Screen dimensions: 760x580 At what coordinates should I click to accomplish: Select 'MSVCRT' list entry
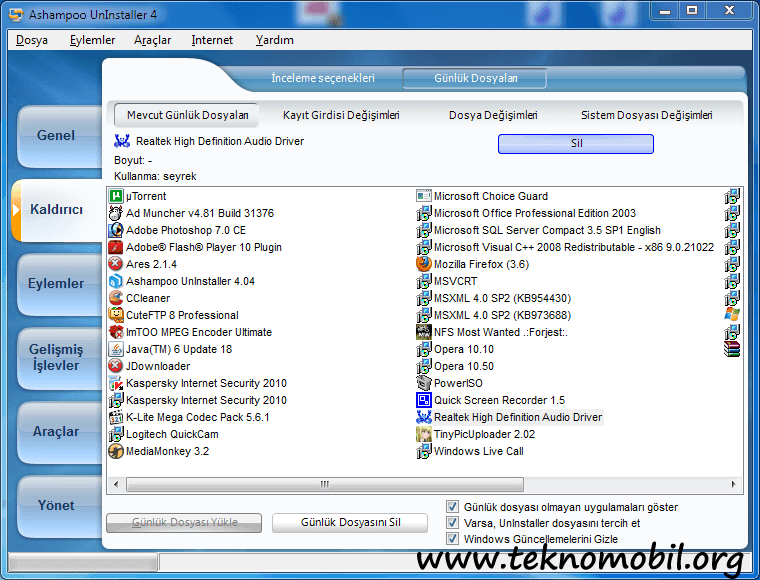click(x=447, y=281)
